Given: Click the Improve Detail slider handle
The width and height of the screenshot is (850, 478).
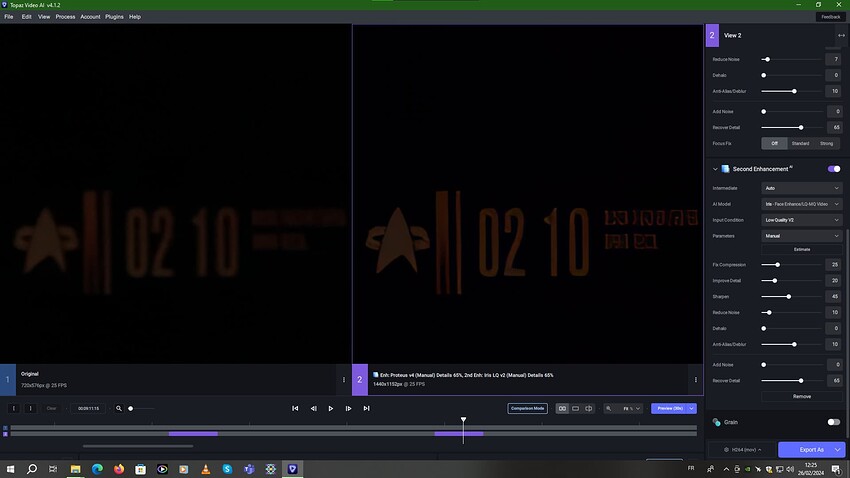Looking at the screenshot, I should point(775,281).
